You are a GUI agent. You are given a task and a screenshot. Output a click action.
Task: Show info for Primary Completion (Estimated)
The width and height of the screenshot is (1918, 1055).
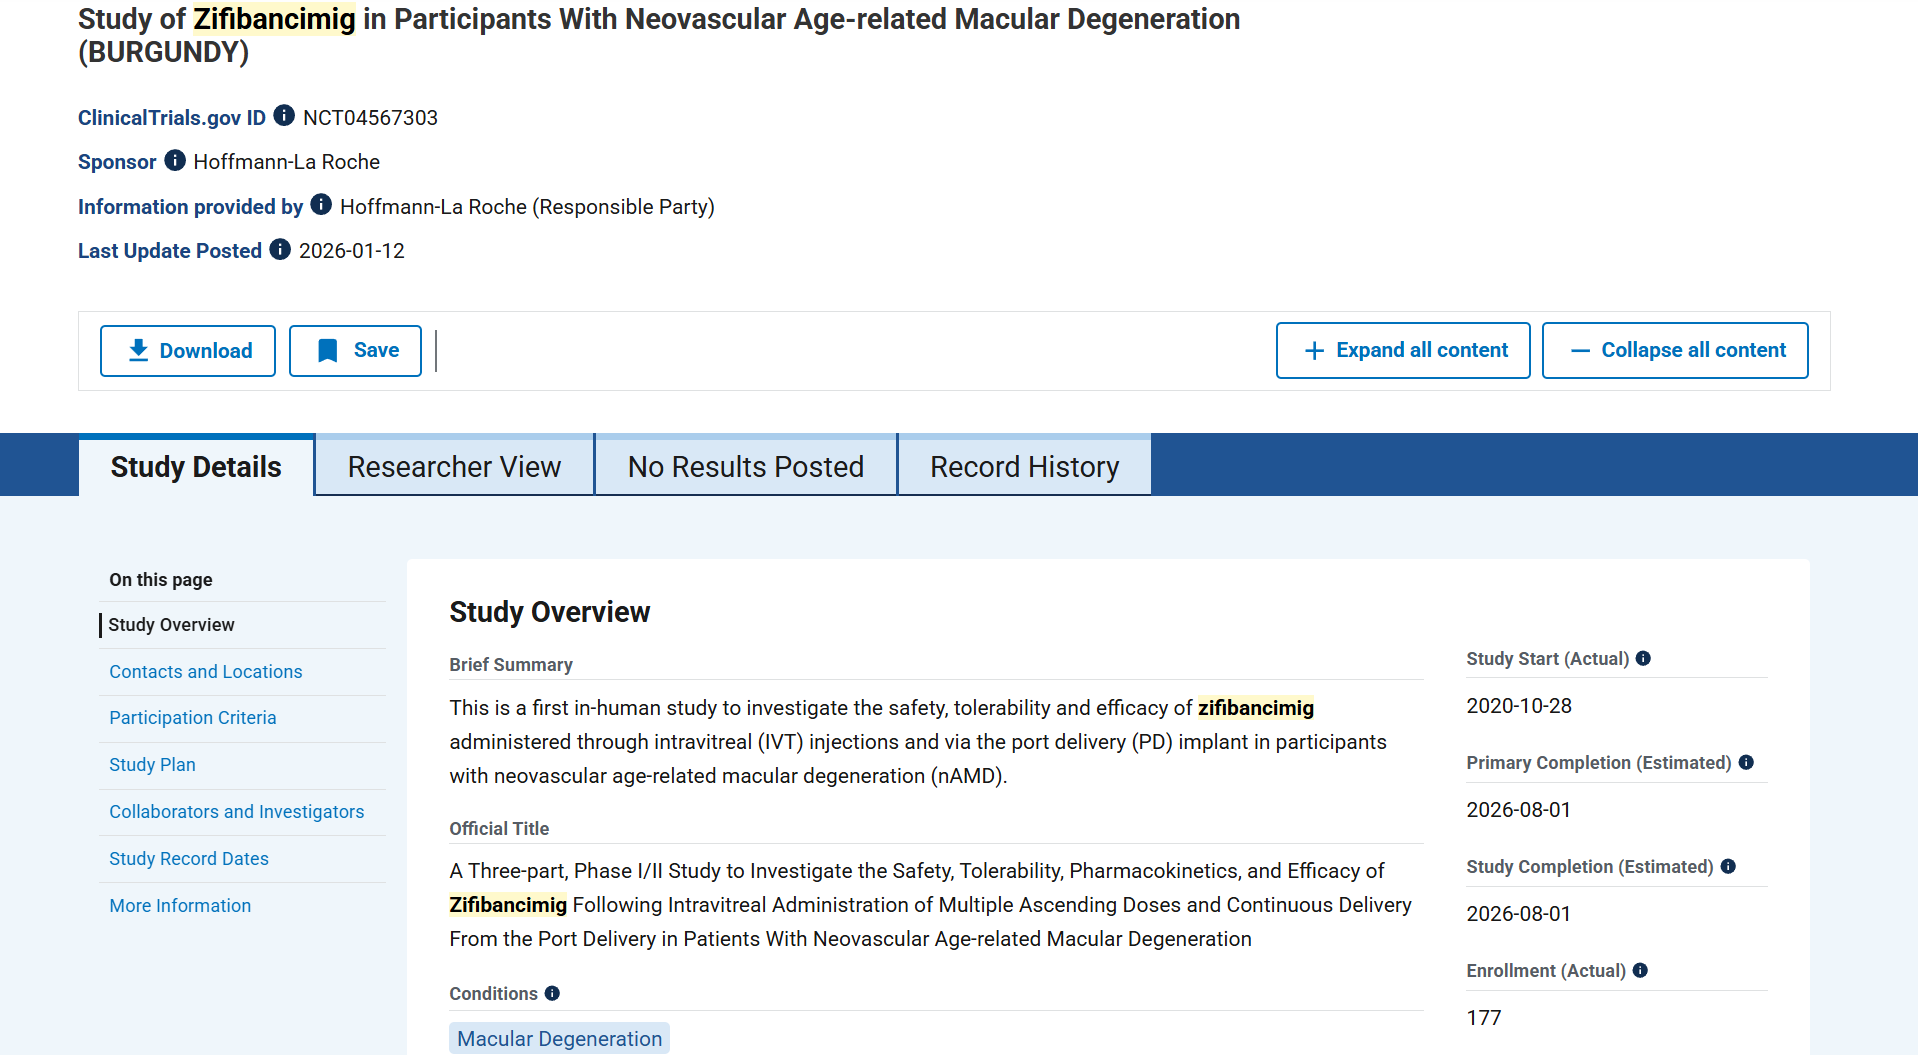(x=1746, y=762)
